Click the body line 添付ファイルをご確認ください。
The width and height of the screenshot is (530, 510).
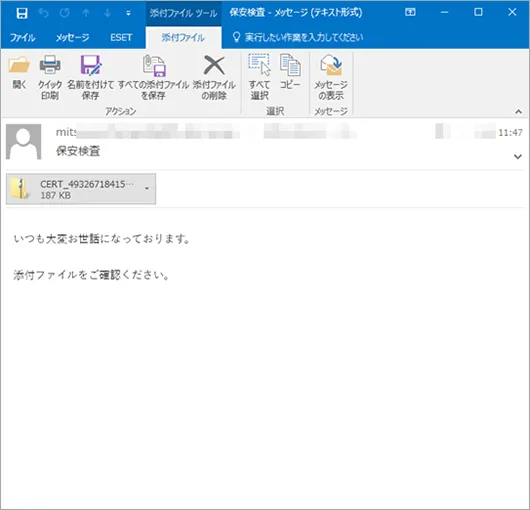(x=91, y=275)
